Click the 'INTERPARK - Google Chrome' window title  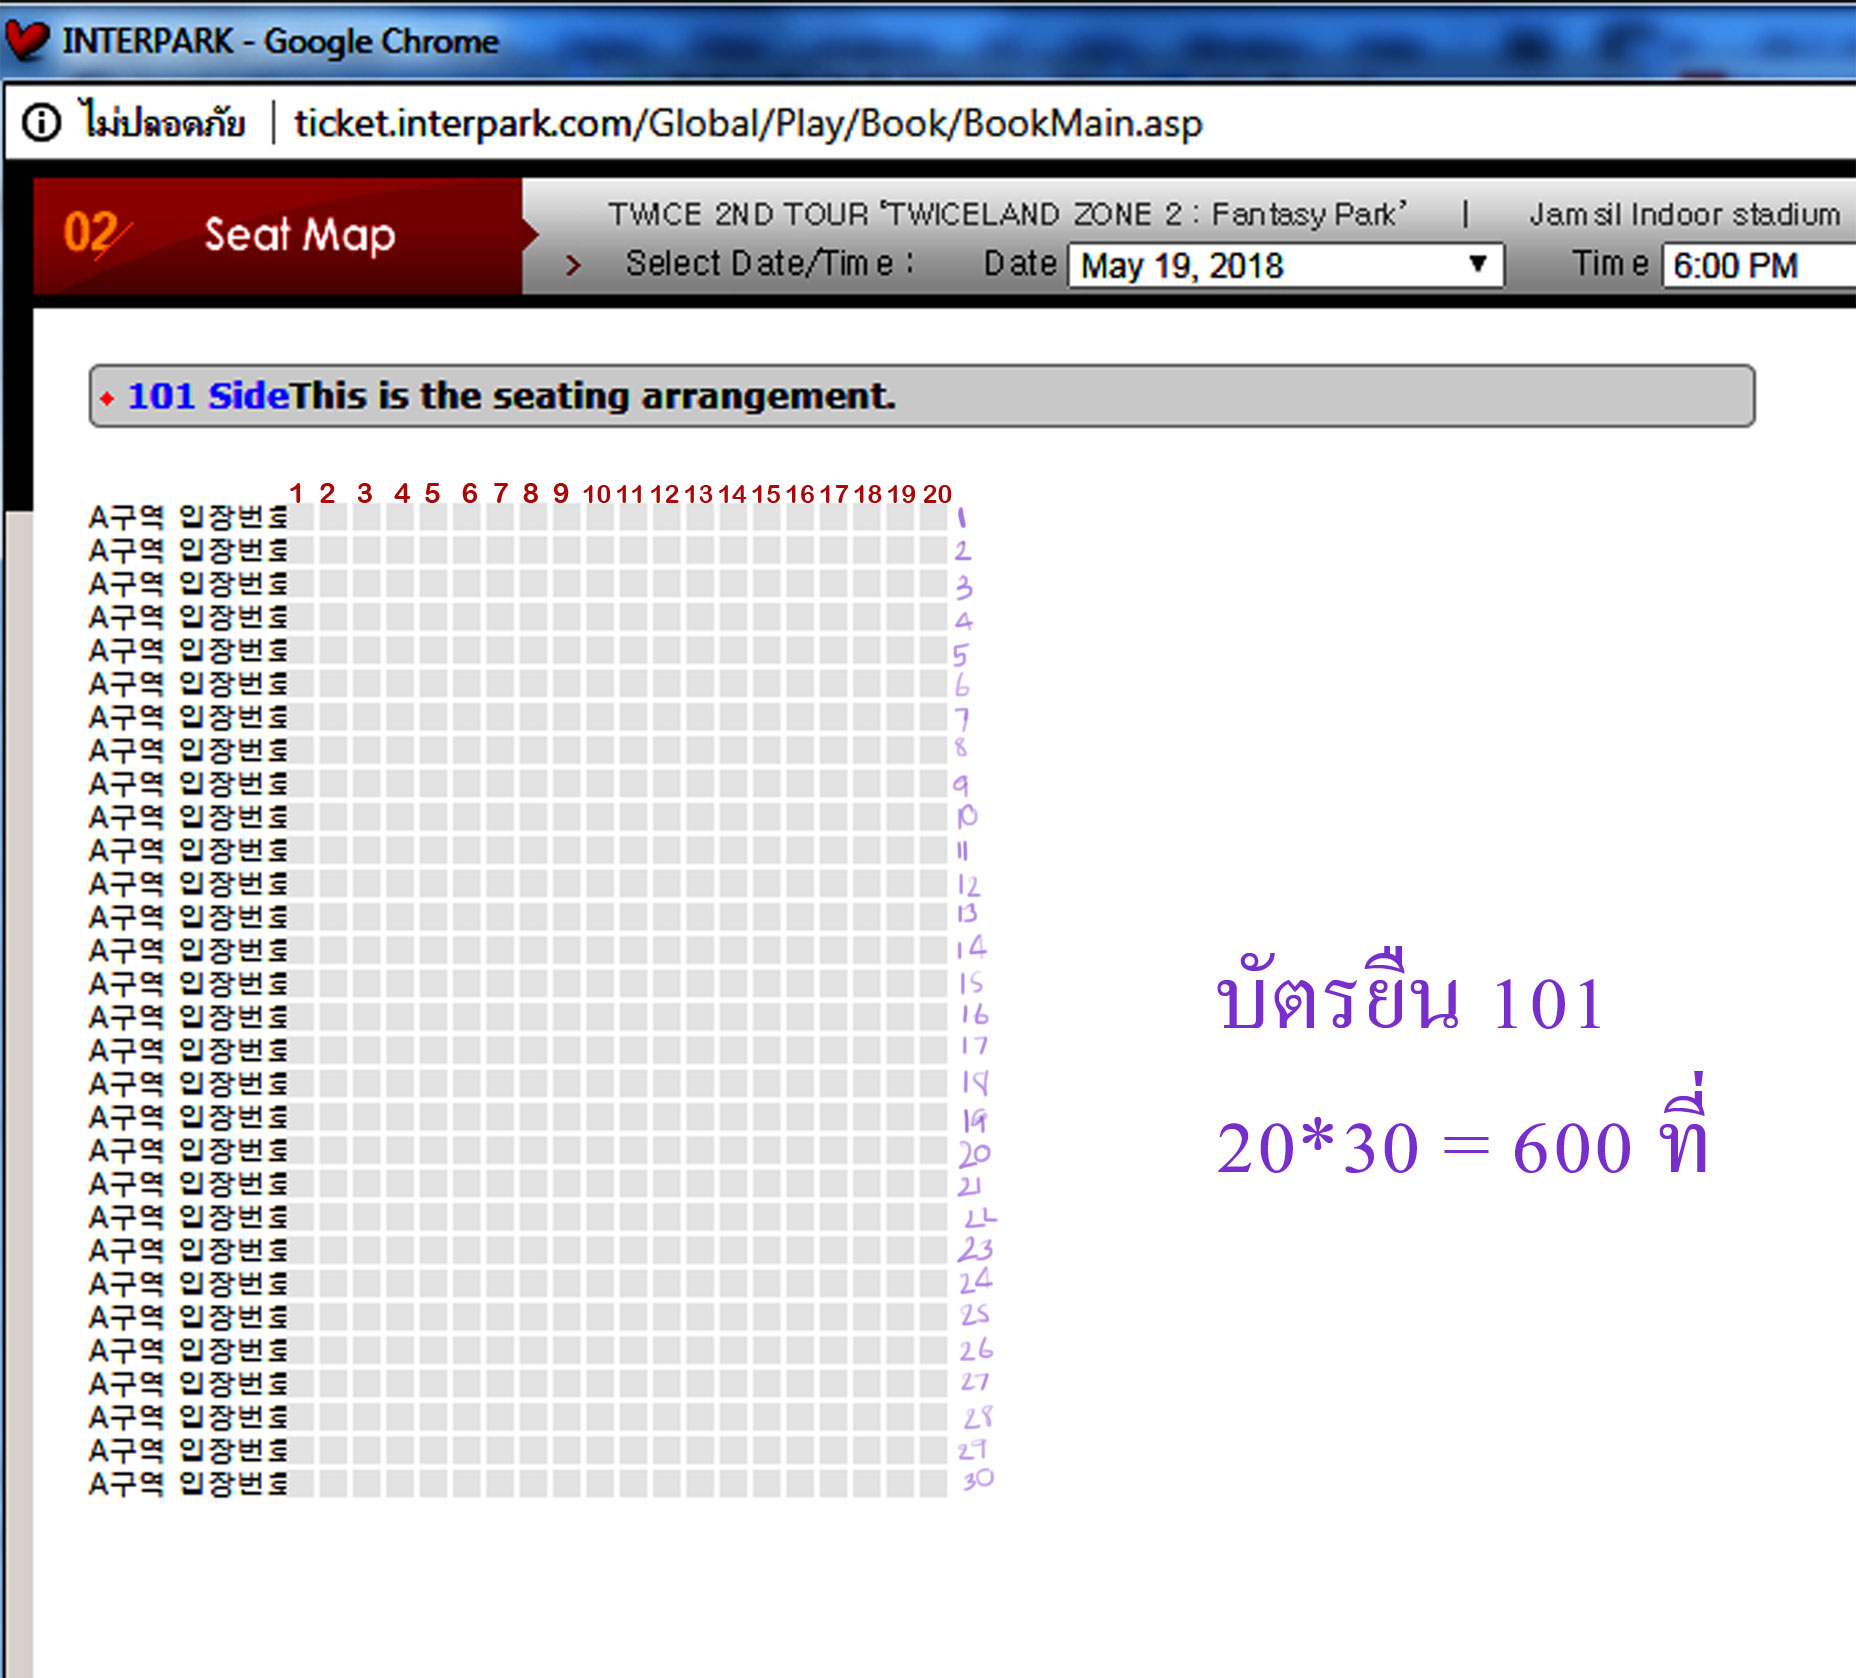[280, 41]
